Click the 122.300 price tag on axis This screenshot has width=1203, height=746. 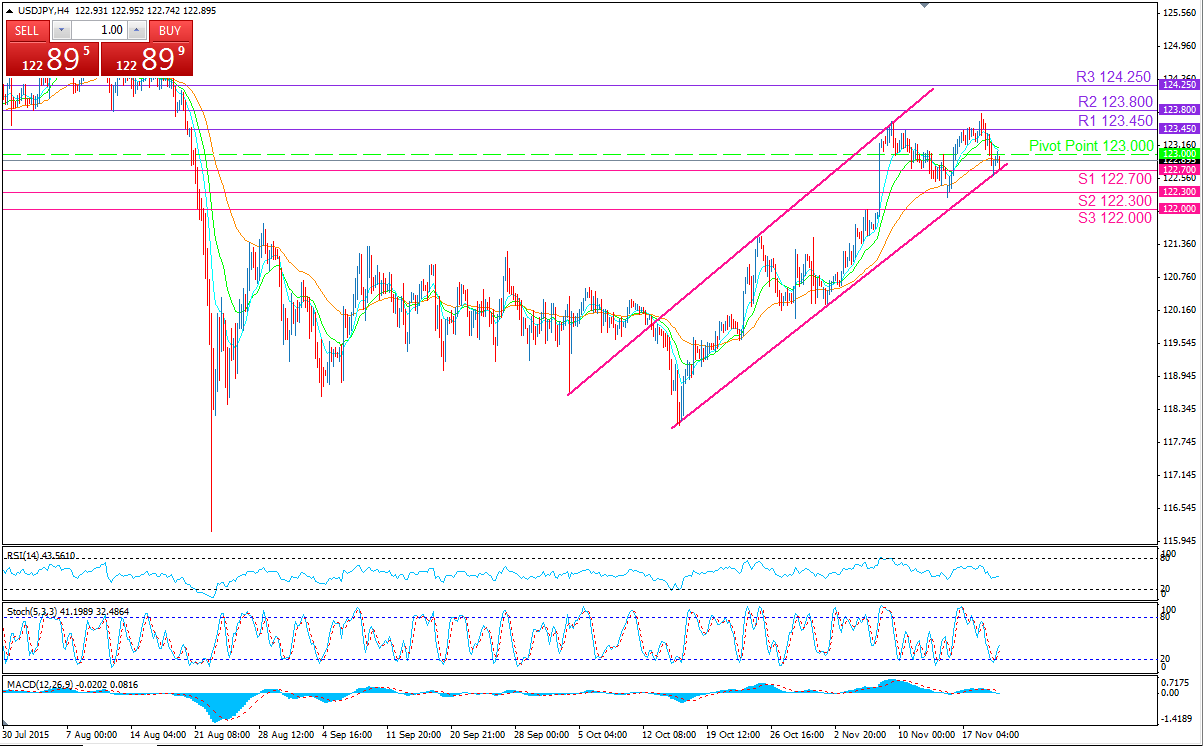tap(1180, 191)
